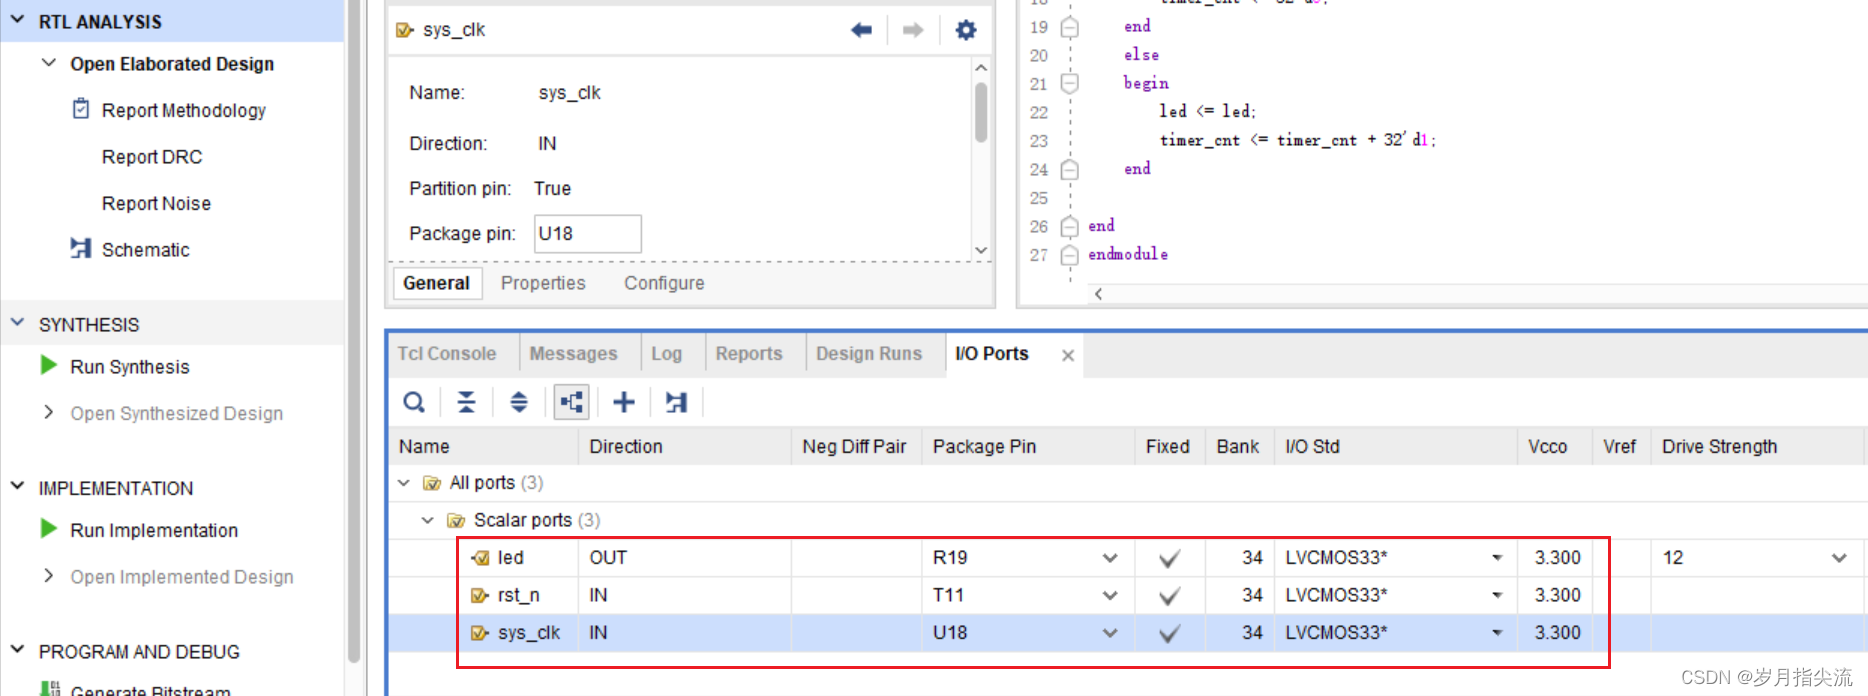Click Report DRC in flow navigator
This screenshot has width=1868, height=696.
pyautogui.click(x=152, y=157)
